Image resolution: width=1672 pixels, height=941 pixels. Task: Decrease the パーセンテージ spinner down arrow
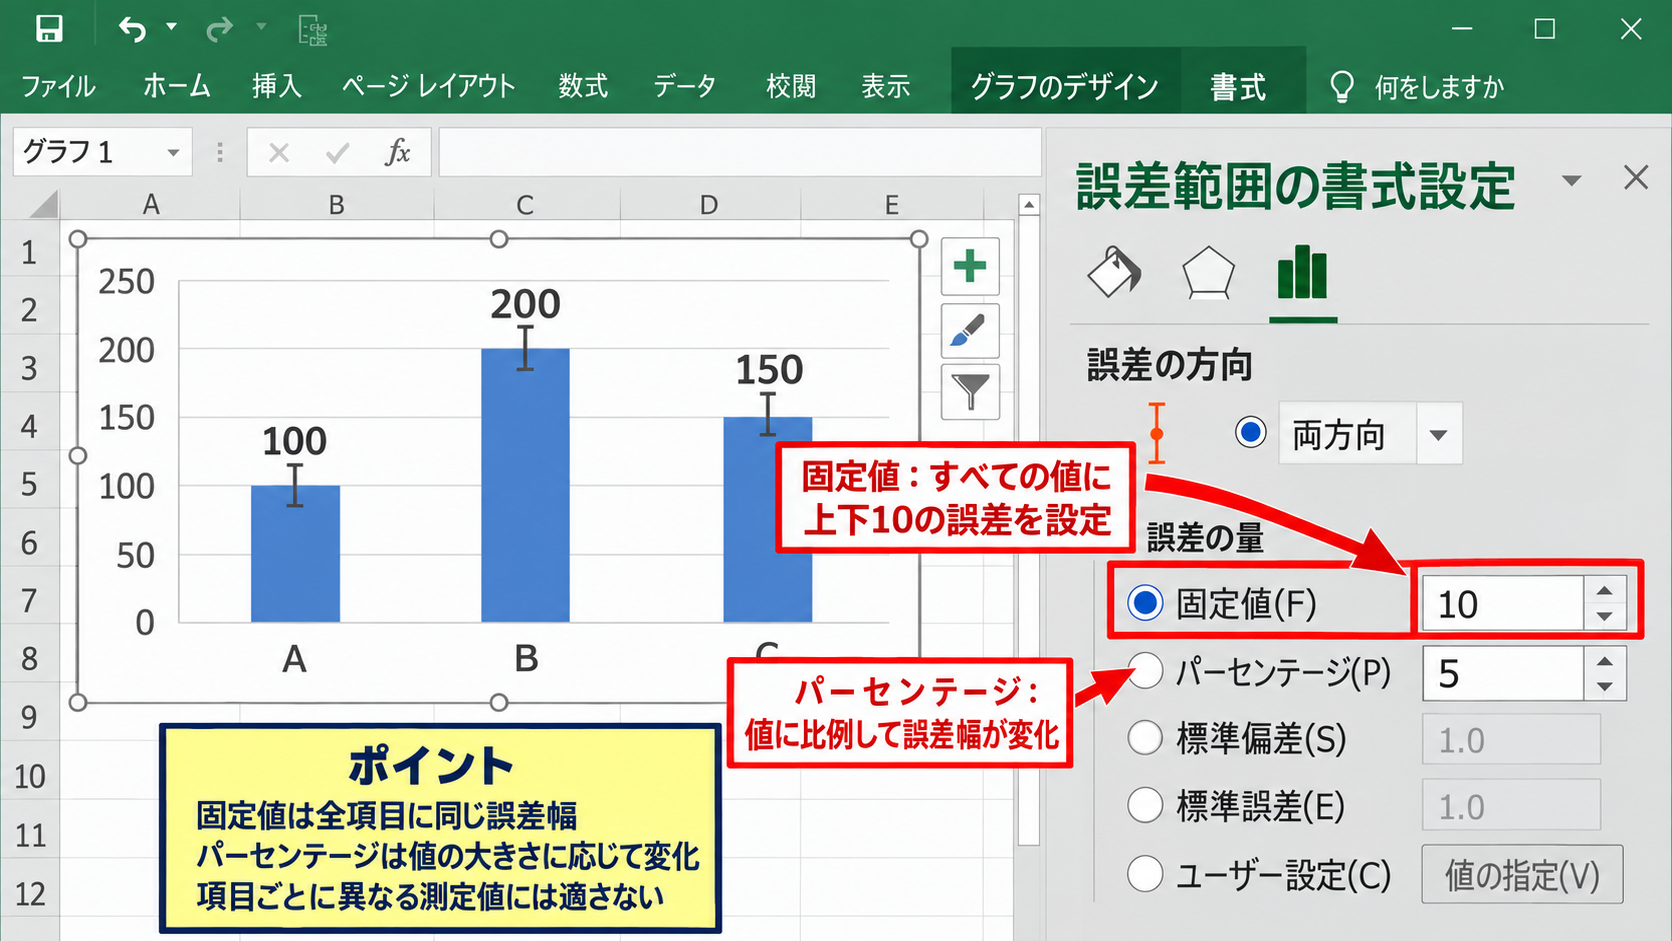coord(1604,687)
